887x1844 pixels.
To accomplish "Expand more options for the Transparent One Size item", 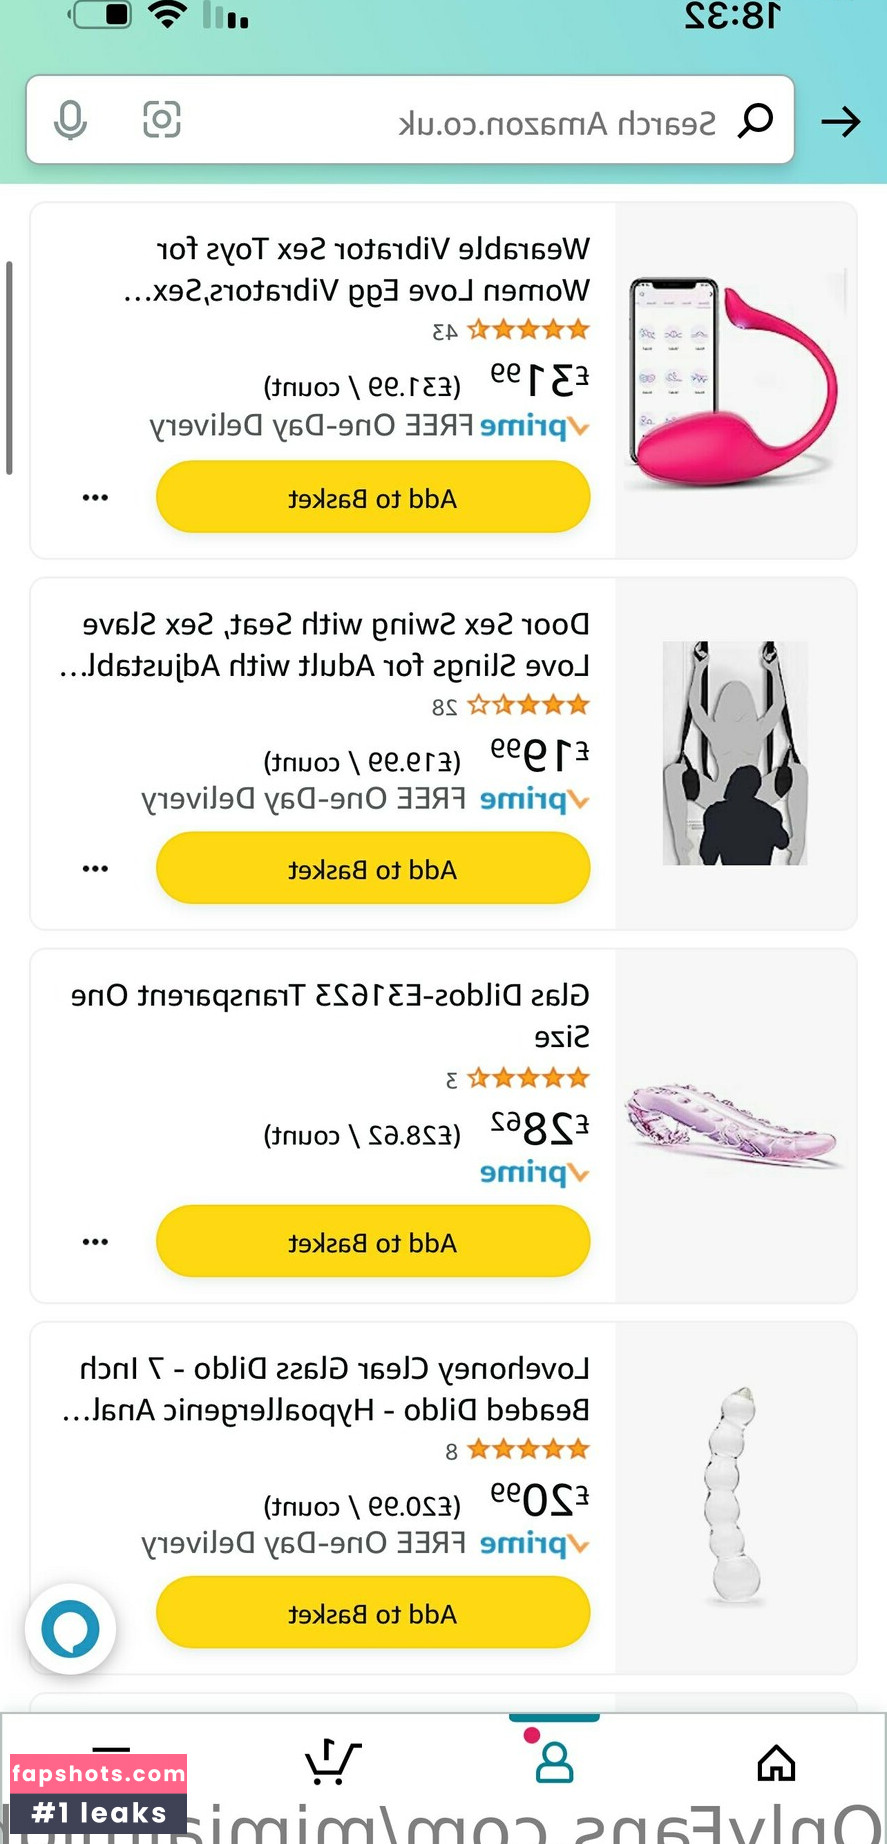I will pyautogui.click(x=95, y=1241).
